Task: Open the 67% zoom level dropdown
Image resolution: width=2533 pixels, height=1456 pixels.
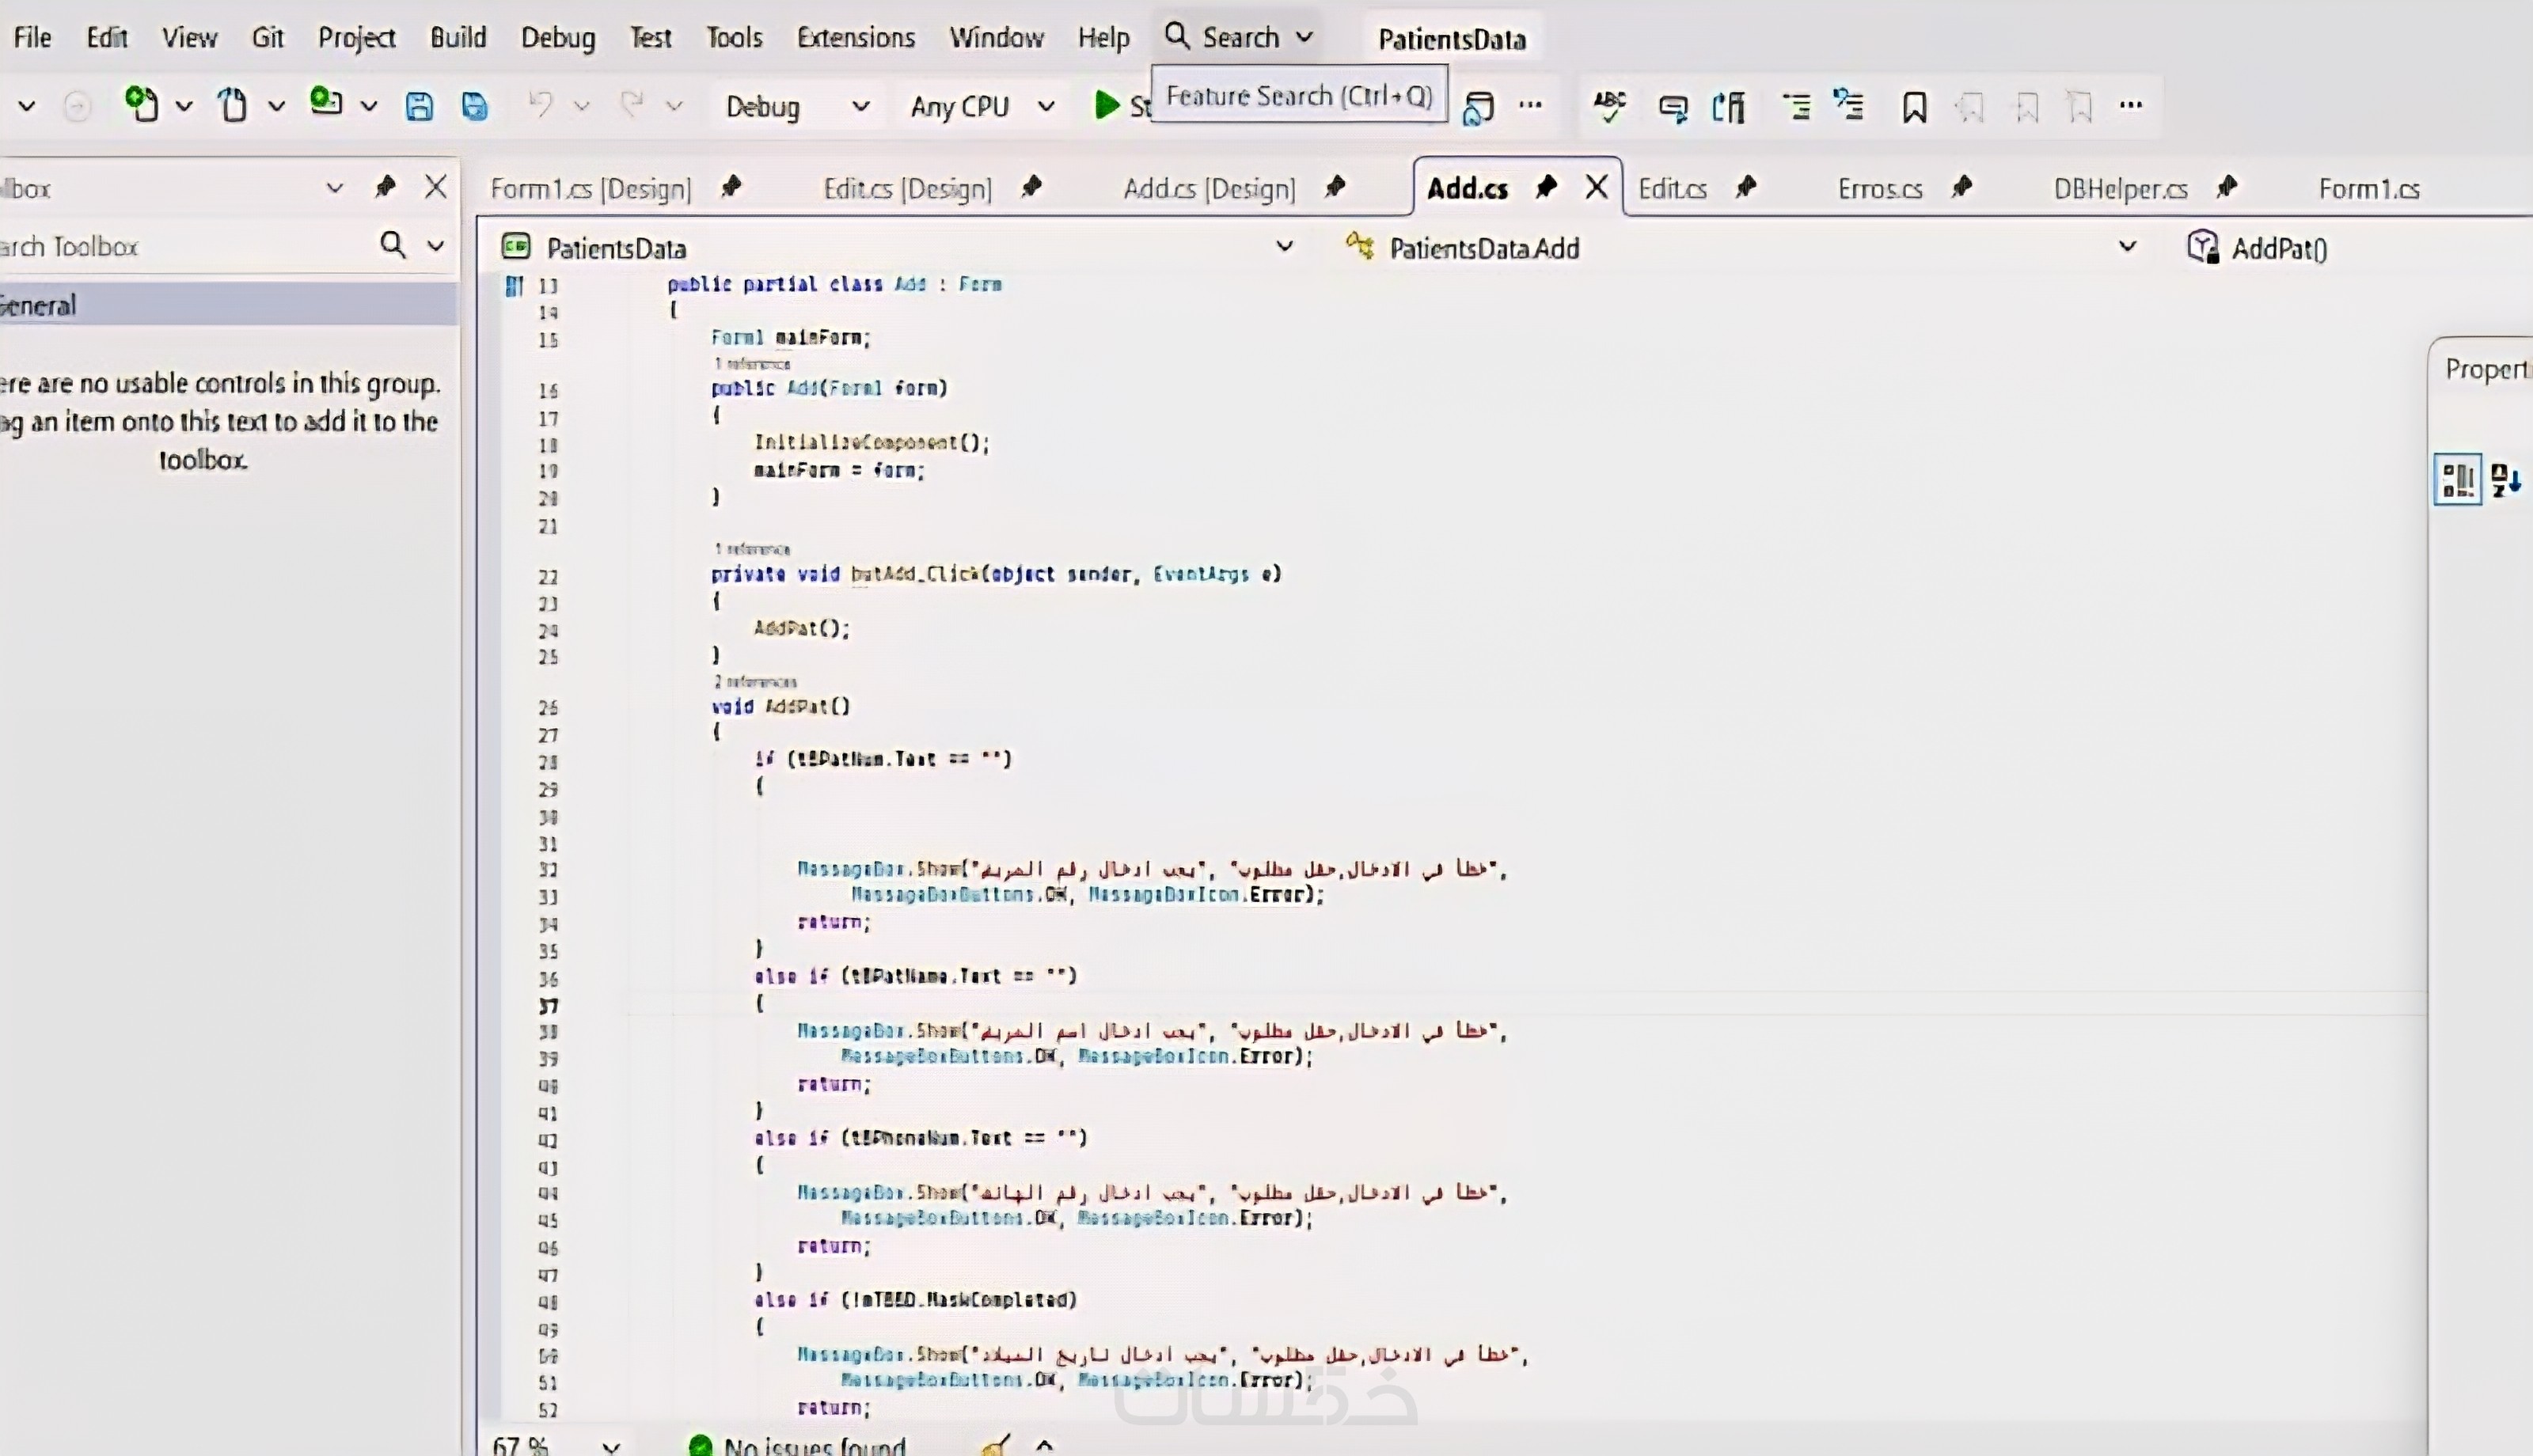Action: (x=611, y=1446)
